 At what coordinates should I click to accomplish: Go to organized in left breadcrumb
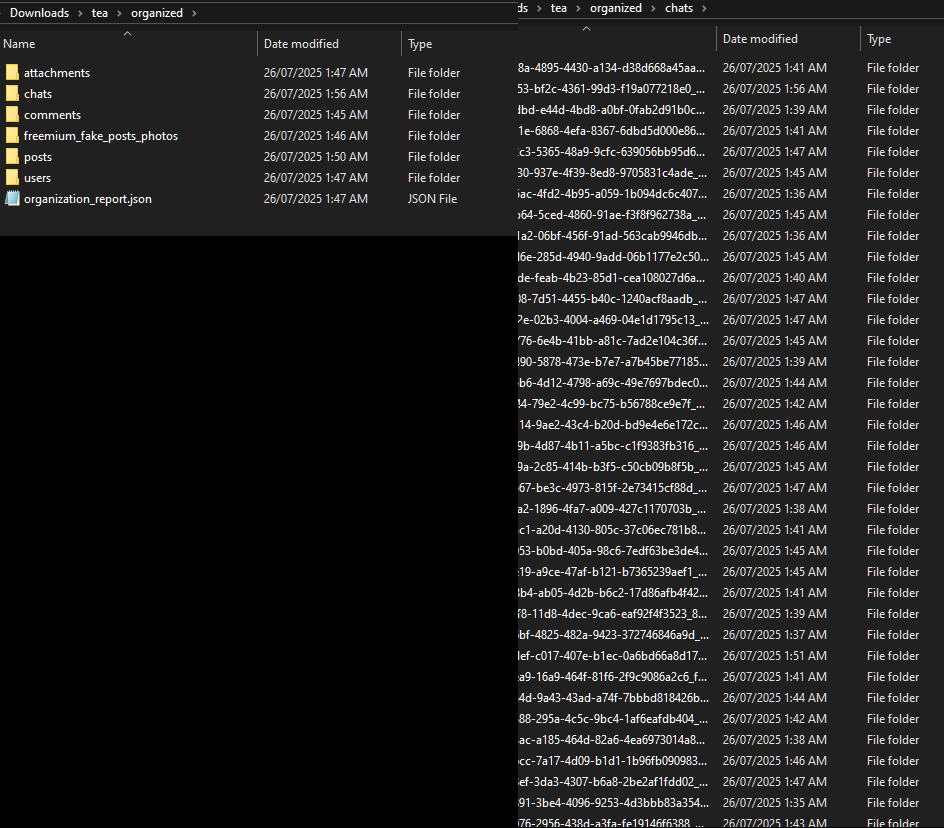coord(157,13)
